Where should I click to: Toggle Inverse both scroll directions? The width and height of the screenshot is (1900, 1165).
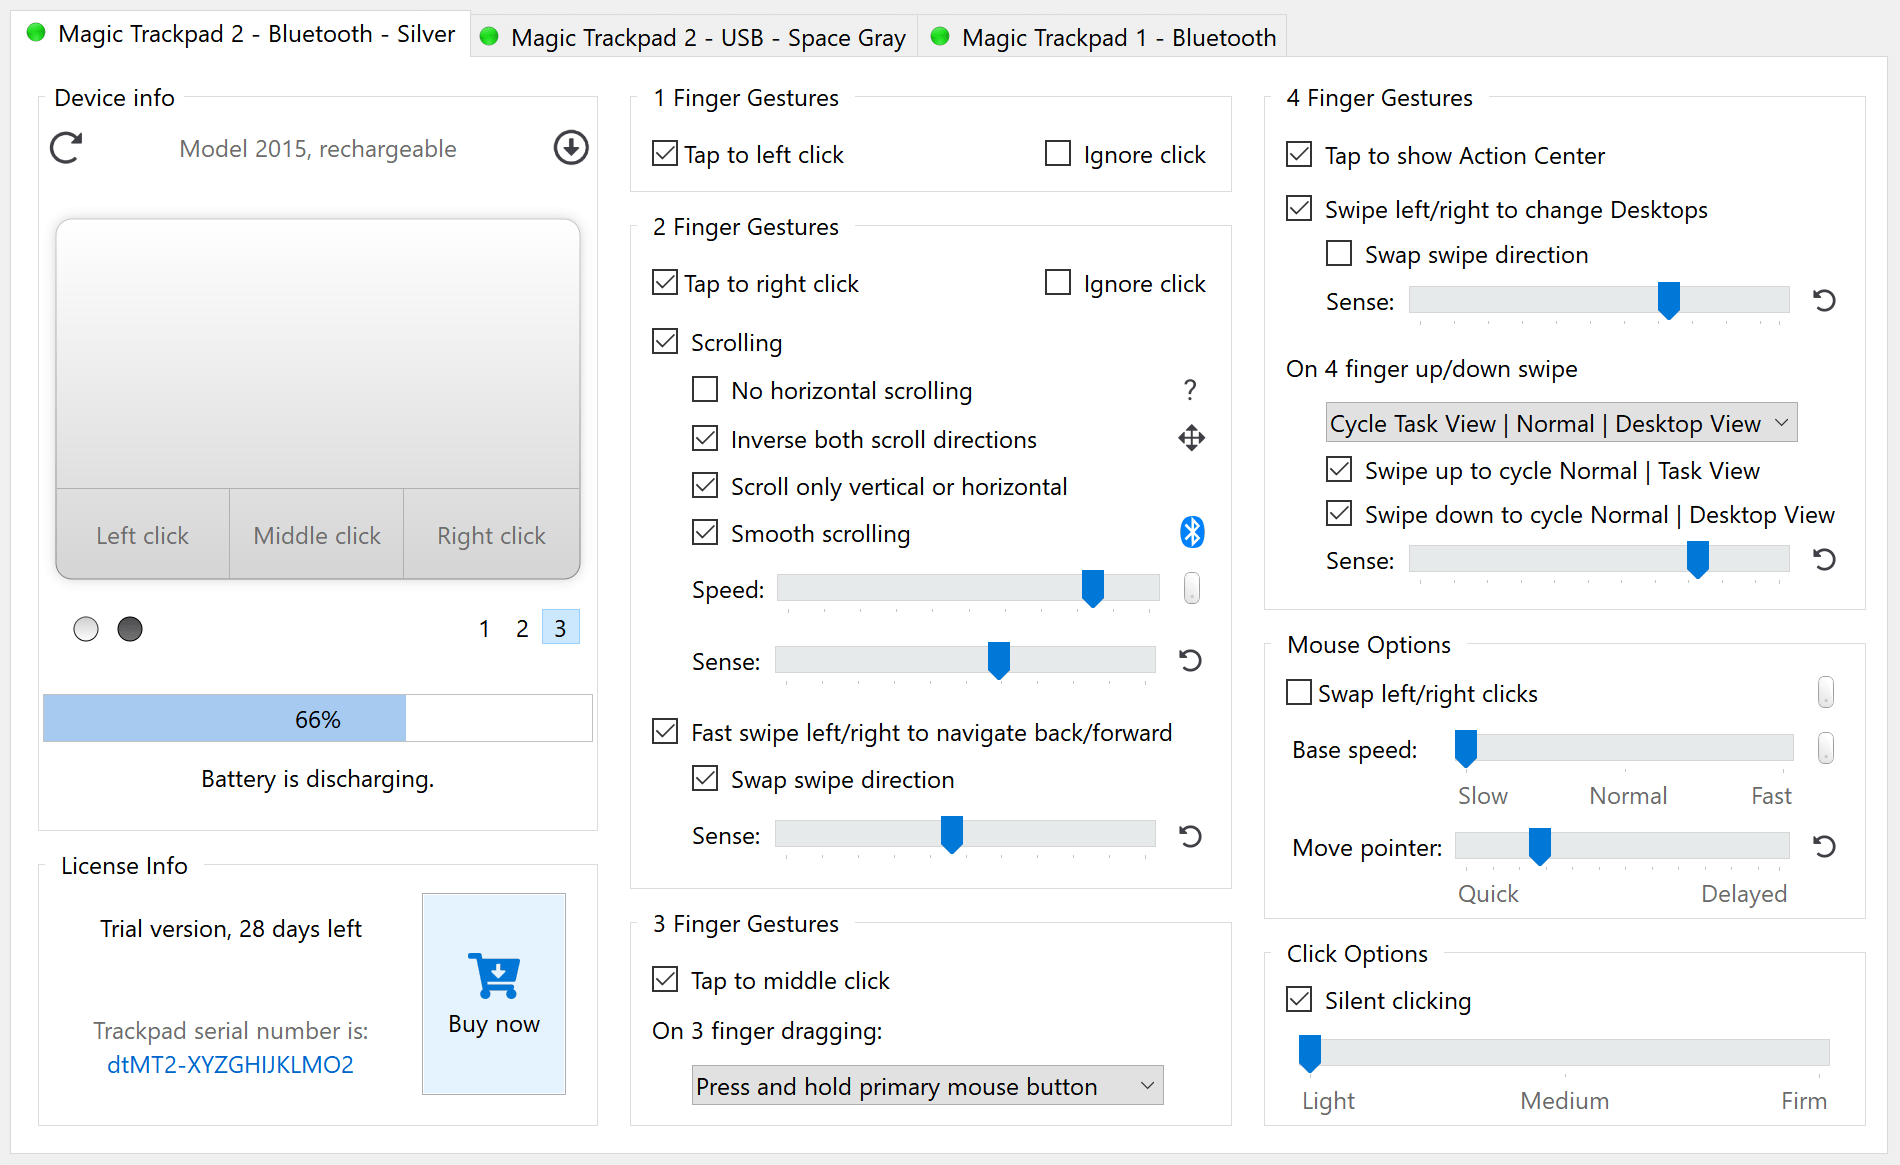(705, 438)
